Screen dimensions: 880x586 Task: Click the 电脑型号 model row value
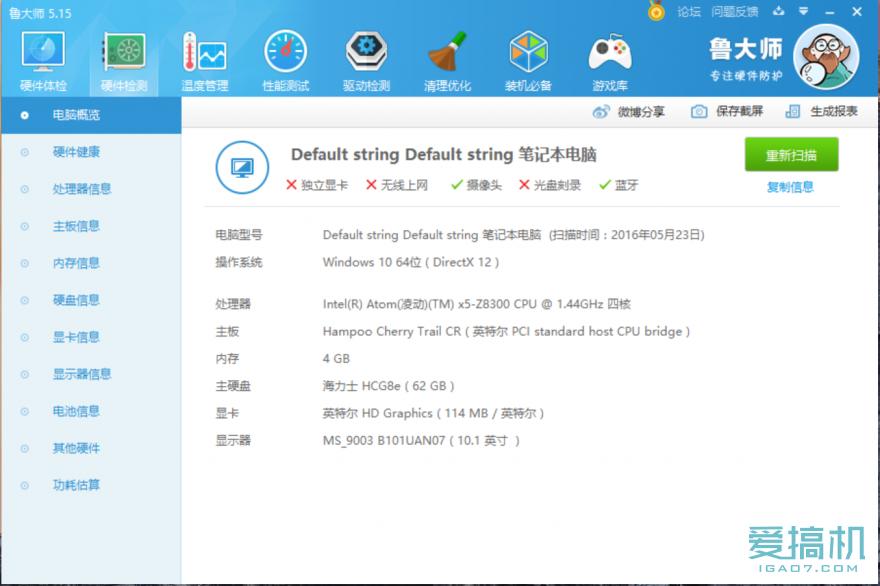(513, 235)
